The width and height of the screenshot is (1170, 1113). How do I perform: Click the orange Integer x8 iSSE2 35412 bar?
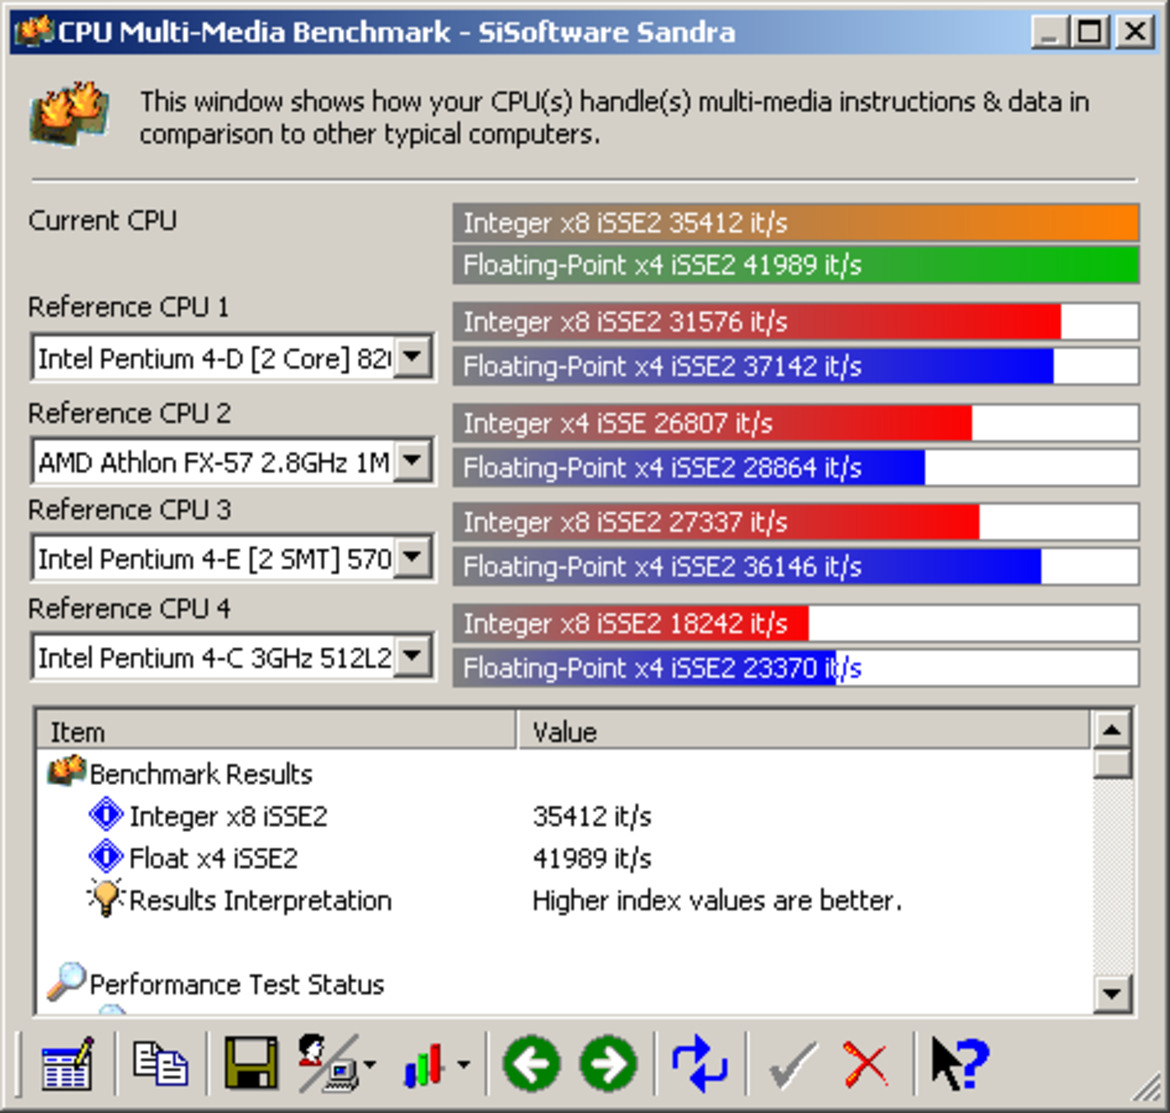[x=795, y=222]
